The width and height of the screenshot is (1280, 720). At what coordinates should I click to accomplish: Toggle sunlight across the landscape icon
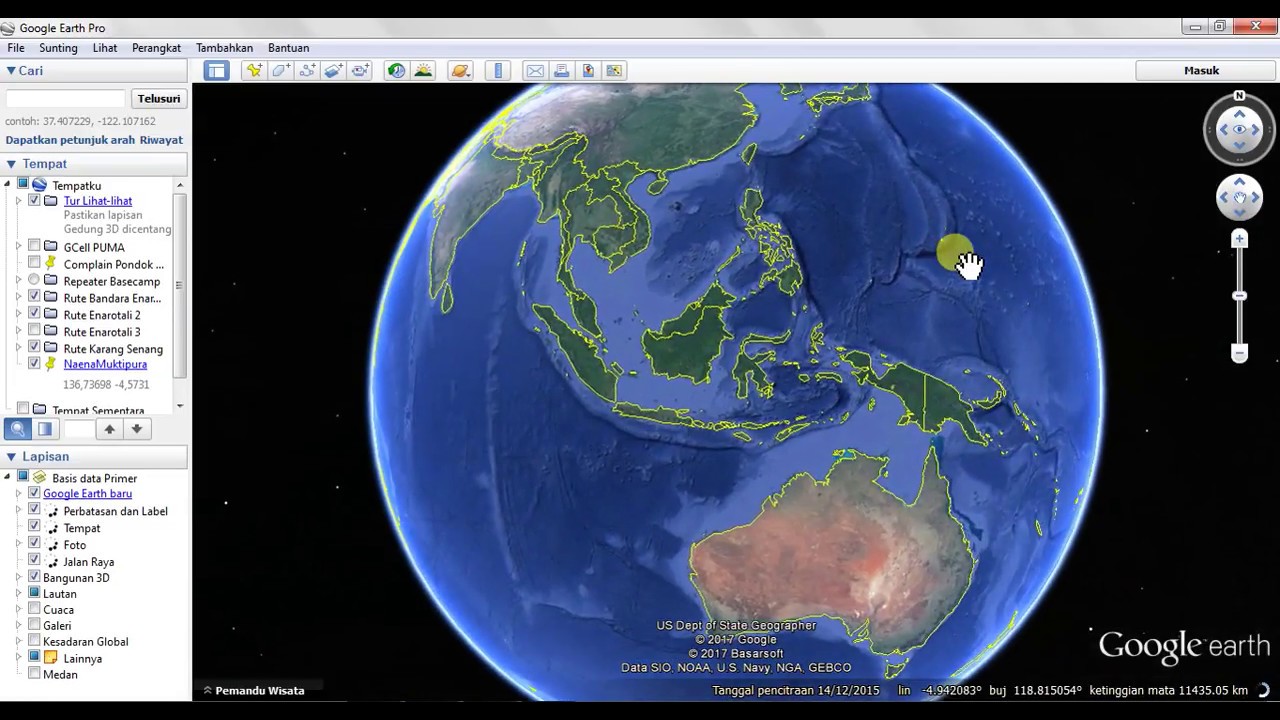pyautogui.click(x=424, y=71)
